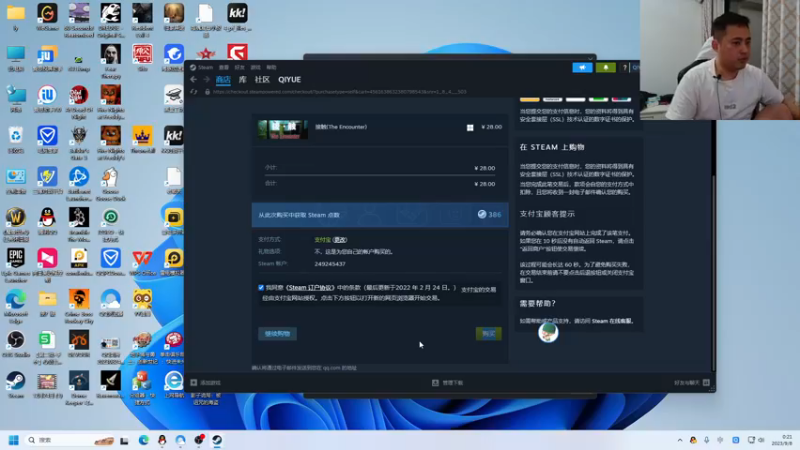Click the Steam page vertical scrollbar
The height and width of the screenshot is (450, 800).
[x=713, y=273]
